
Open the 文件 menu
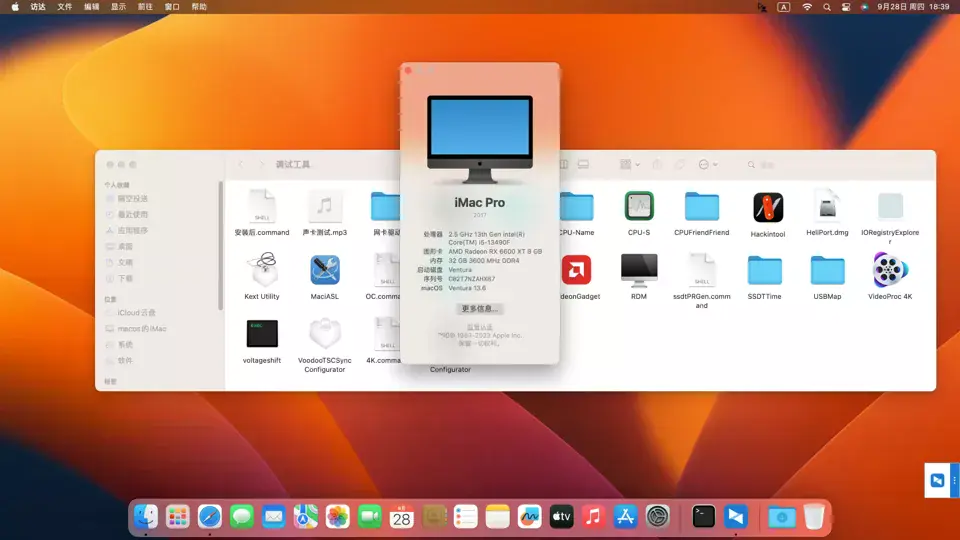64,7
